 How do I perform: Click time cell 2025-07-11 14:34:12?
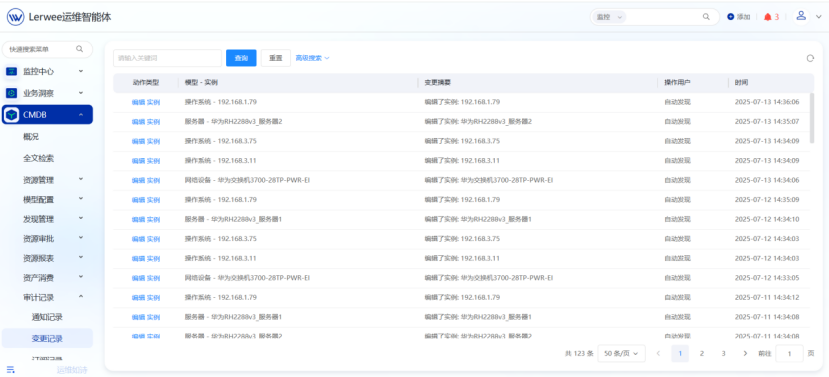767,298
